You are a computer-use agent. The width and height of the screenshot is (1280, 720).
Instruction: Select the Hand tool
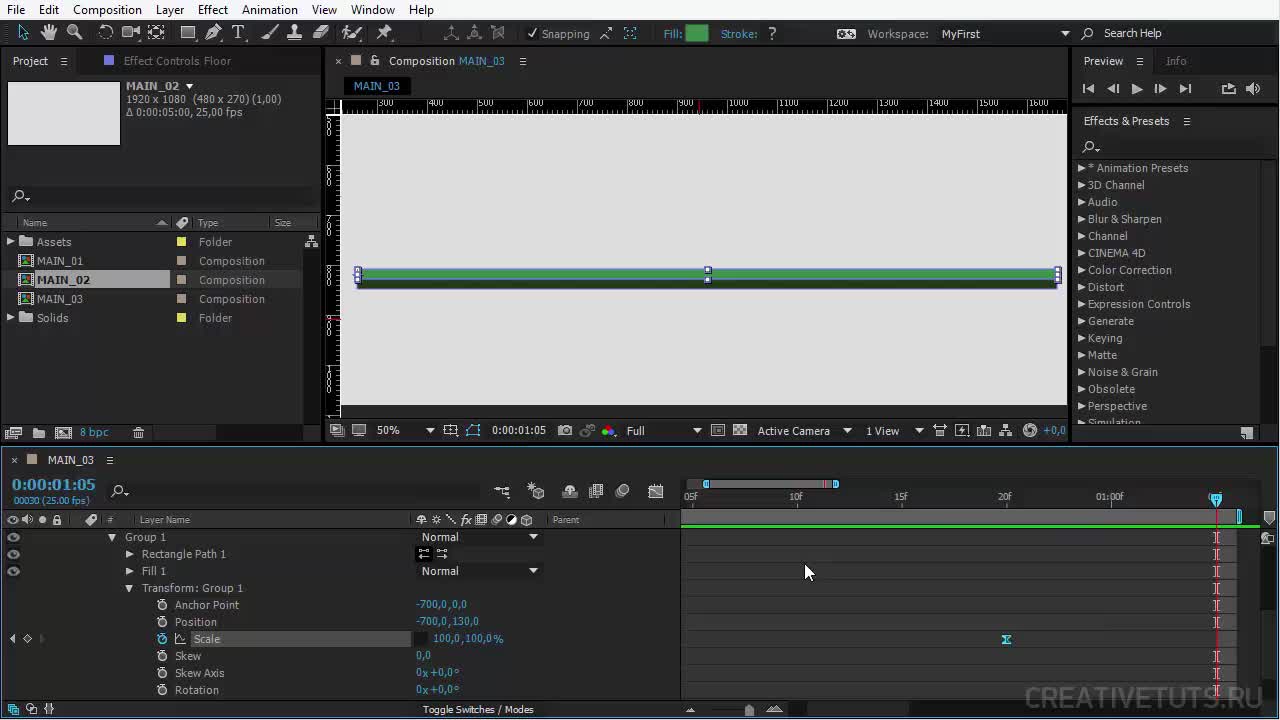point(48,33)
